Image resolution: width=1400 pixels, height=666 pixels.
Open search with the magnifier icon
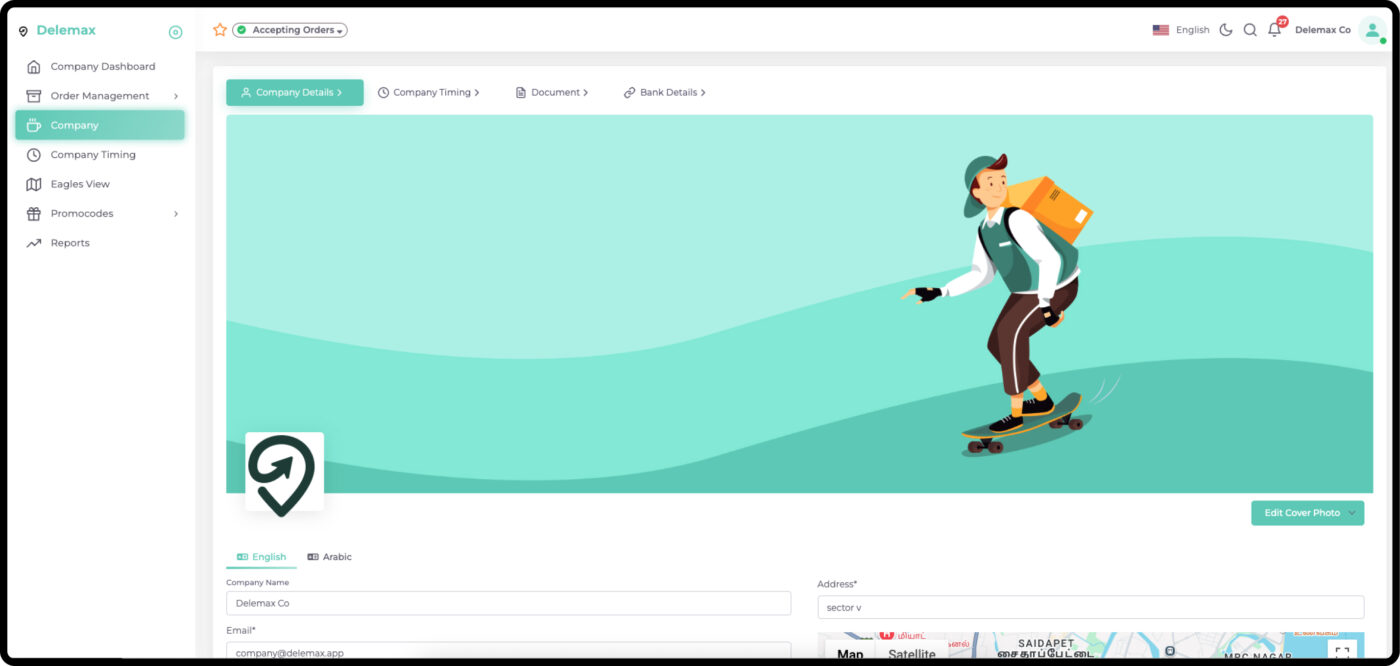click(x=1250, y=30)
